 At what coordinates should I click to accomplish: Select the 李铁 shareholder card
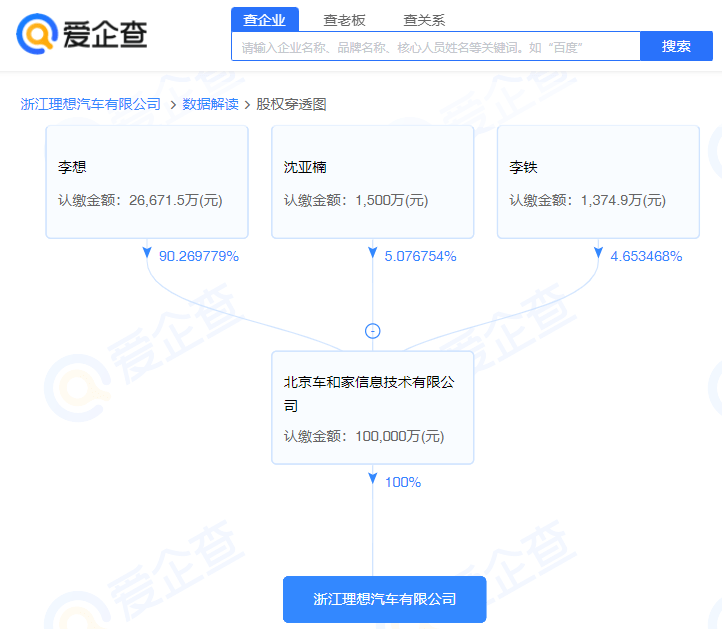pos(598,182)
